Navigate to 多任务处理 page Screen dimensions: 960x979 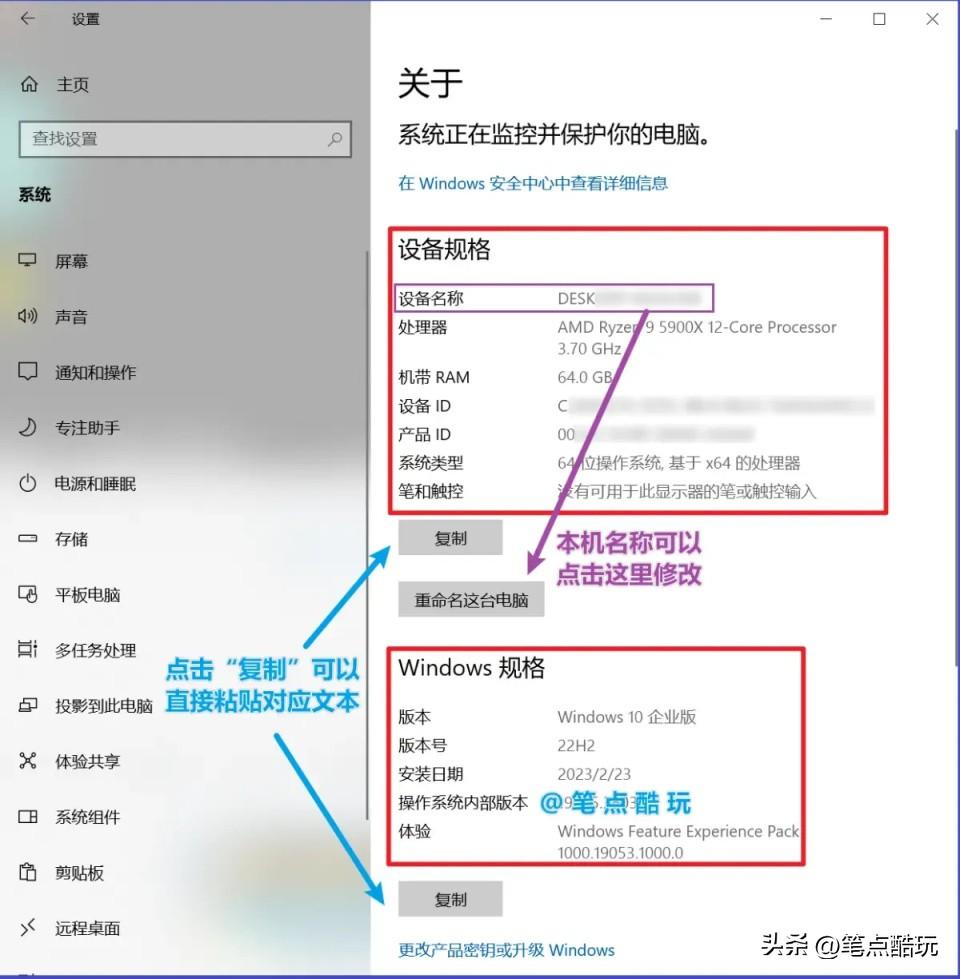click(x=96, y=650)
